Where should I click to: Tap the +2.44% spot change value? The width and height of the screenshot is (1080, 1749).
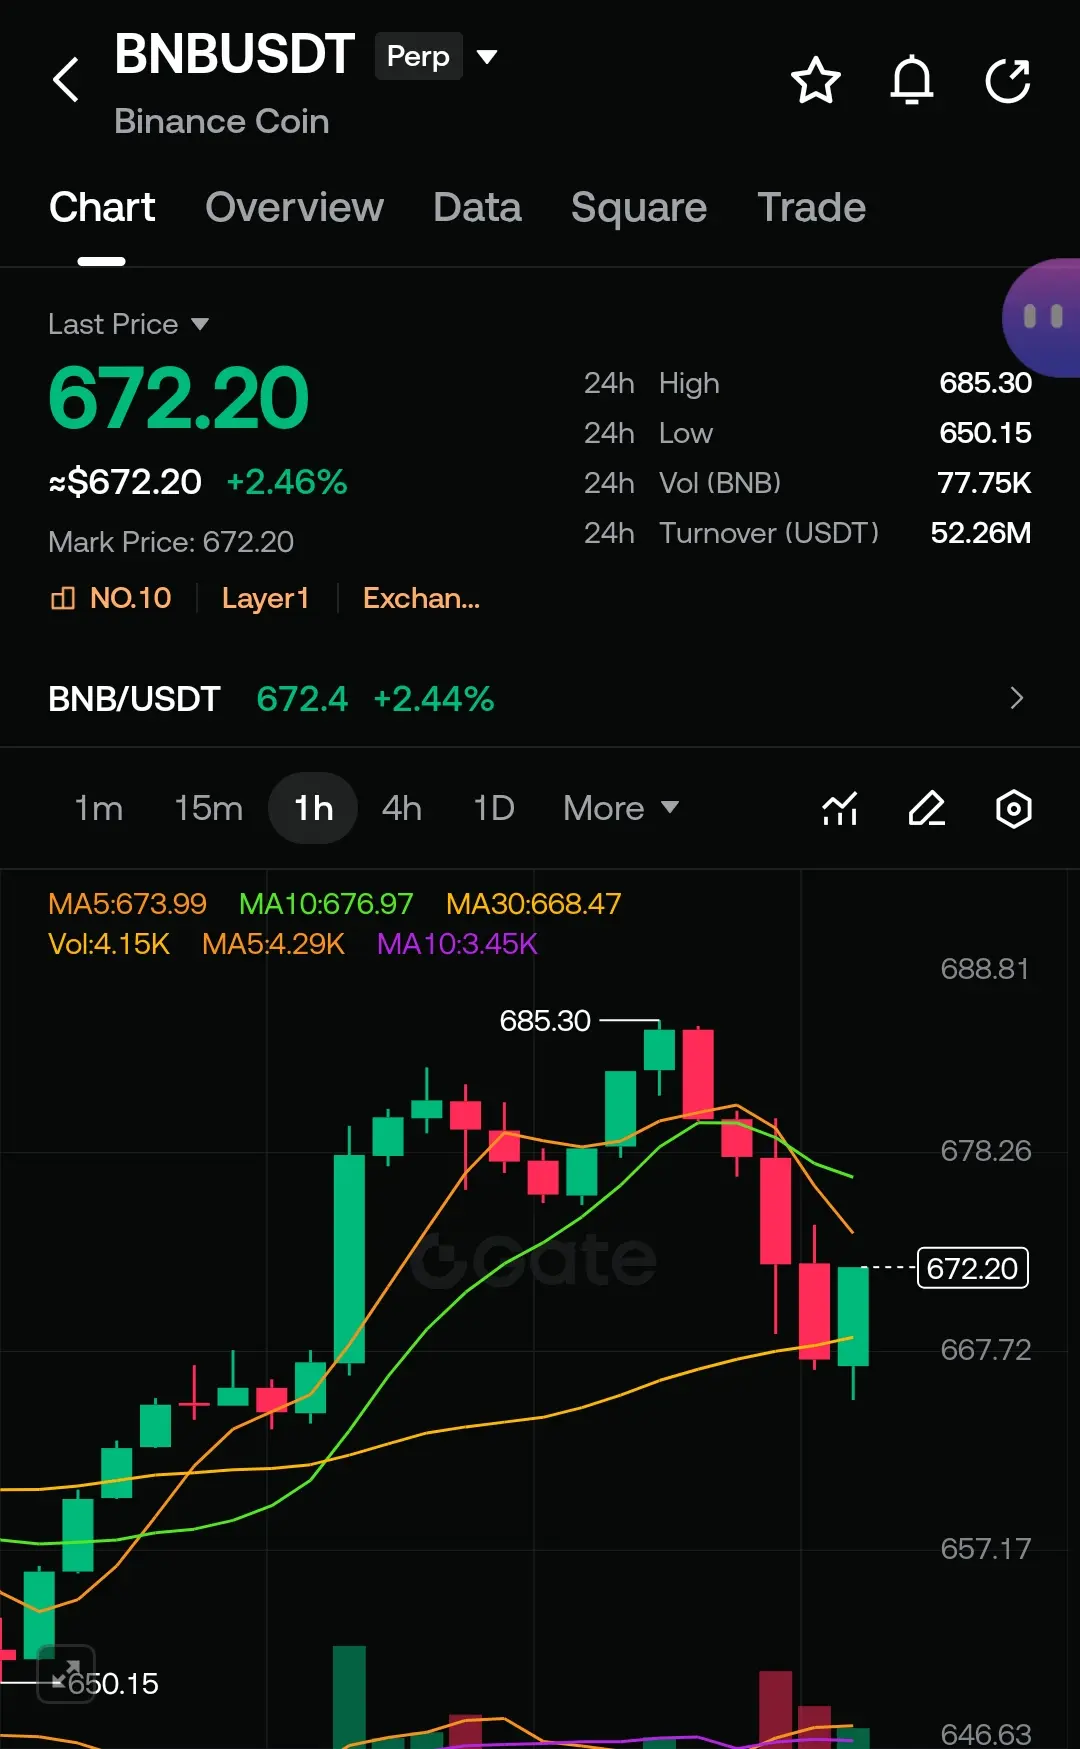click(433, 699)
